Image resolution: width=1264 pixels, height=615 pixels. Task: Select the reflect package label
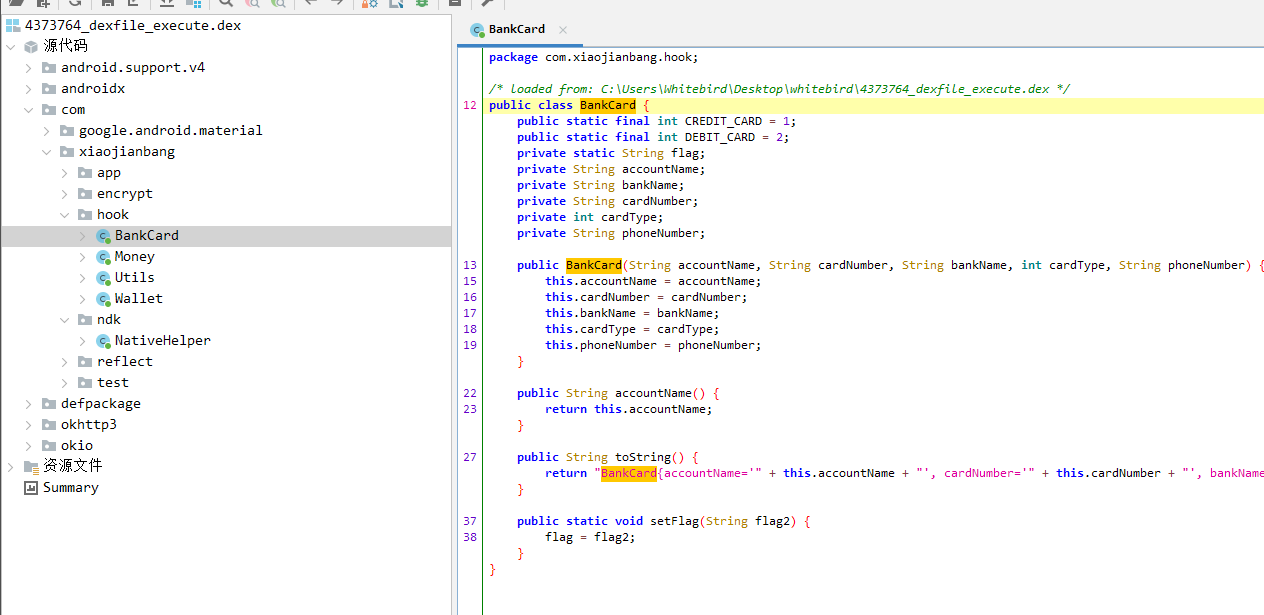125,362
